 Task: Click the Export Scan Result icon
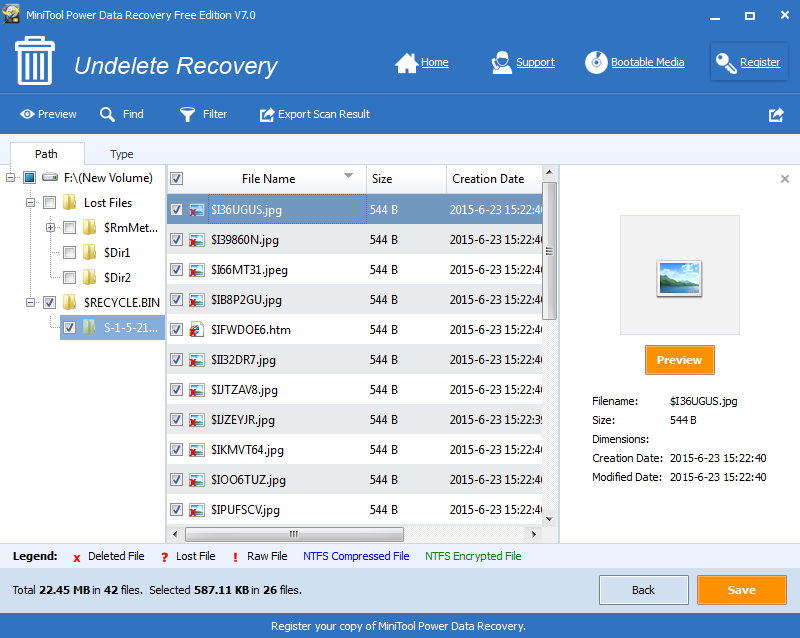click(x=267, y=114)
